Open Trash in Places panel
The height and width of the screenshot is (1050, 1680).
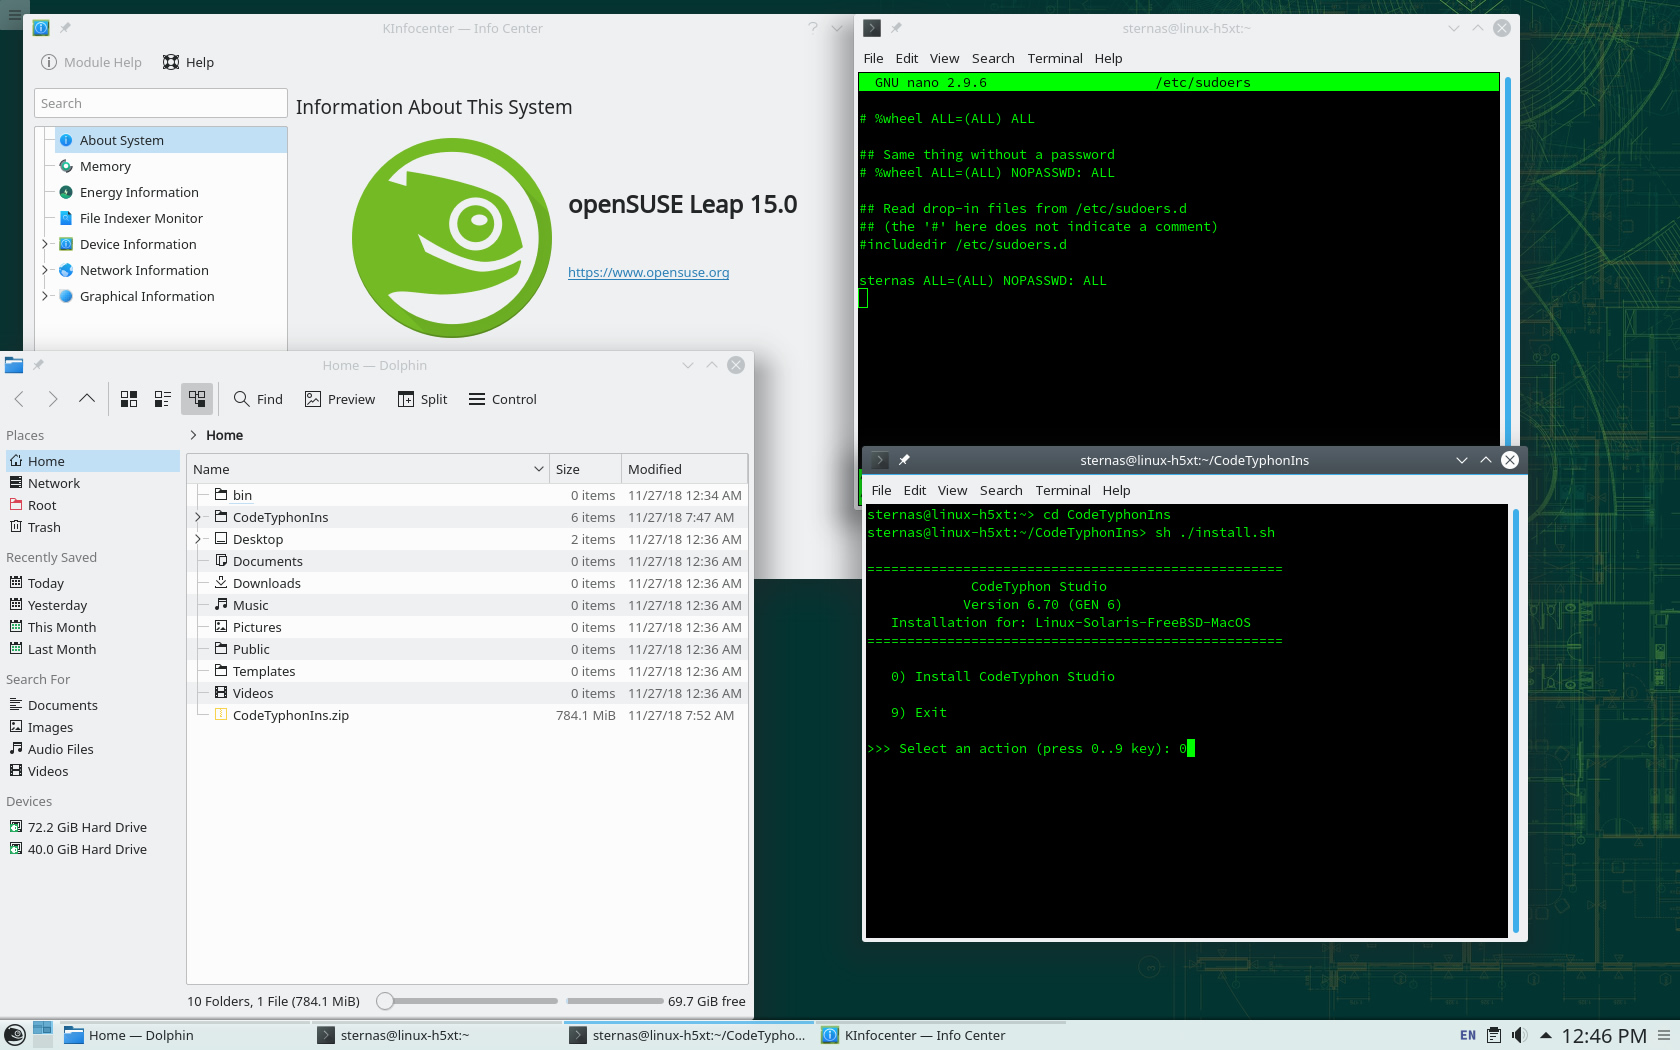point(93,527)
